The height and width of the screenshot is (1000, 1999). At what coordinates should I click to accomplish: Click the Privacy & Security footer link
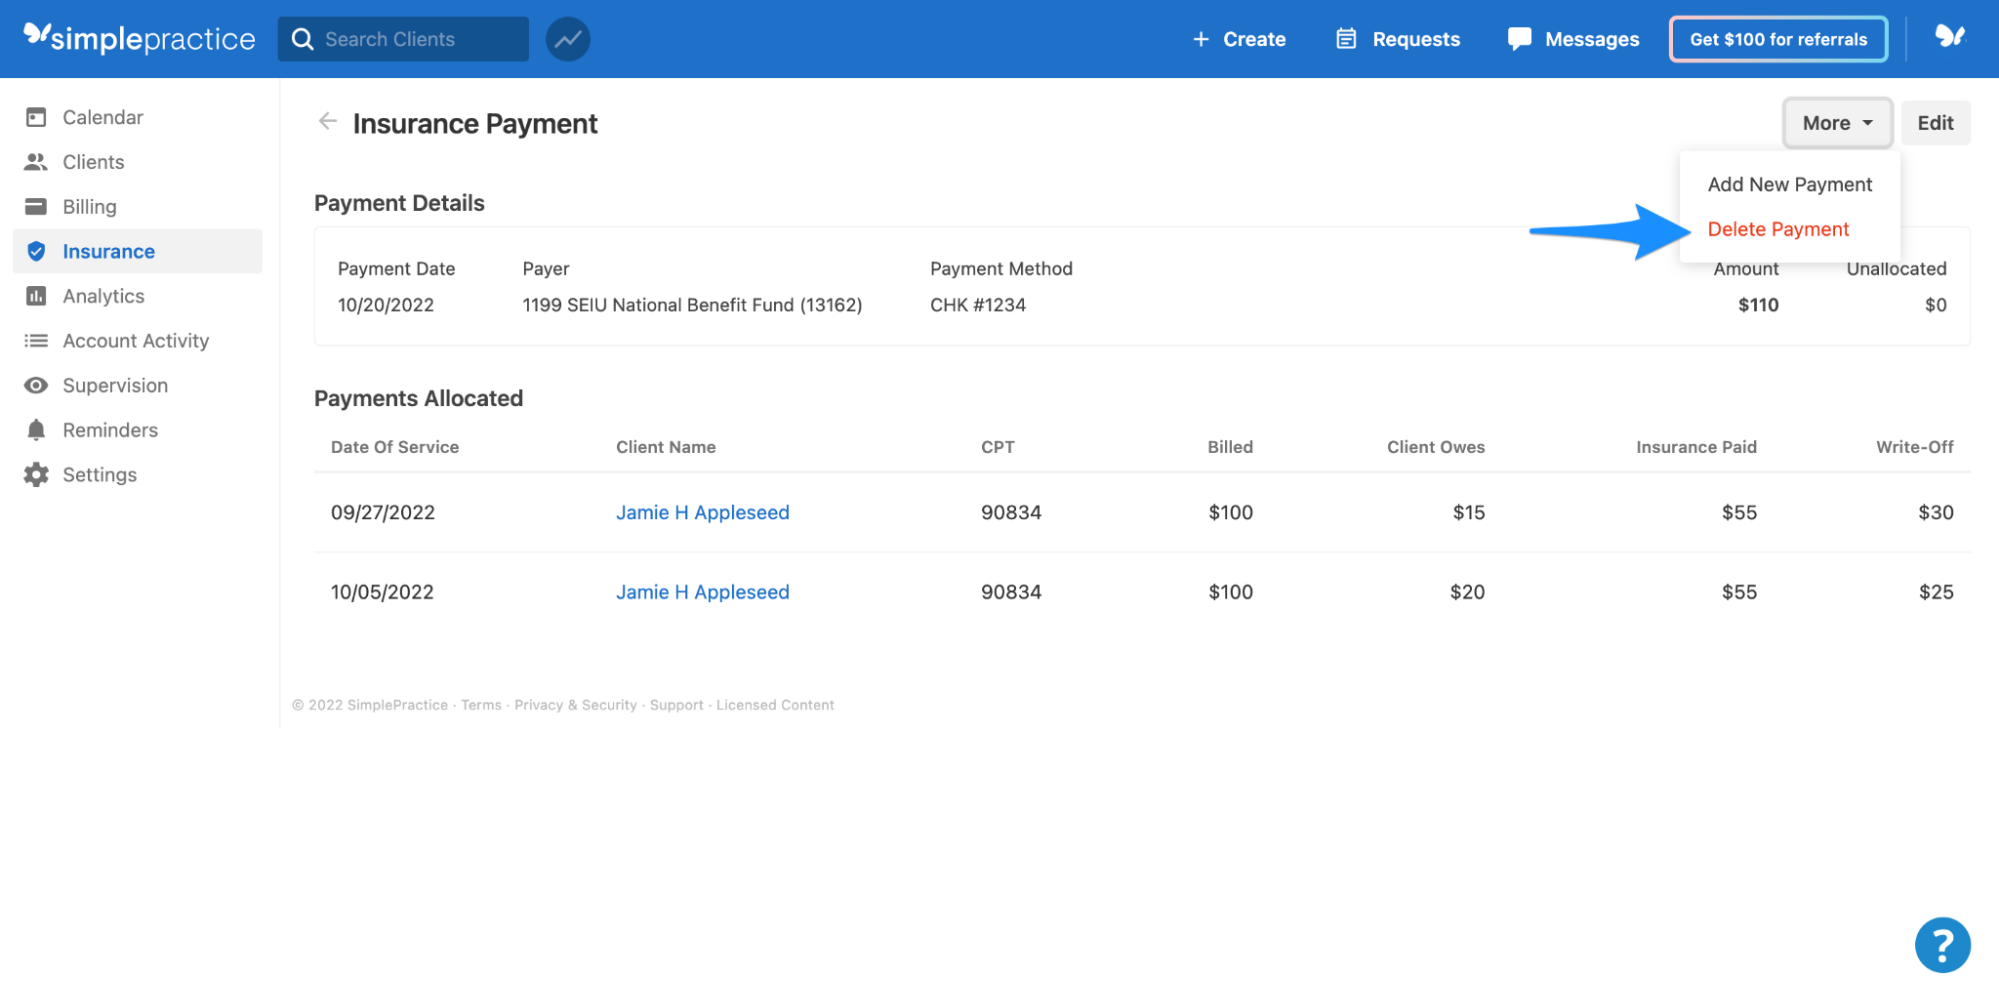[x=575, y=705]
